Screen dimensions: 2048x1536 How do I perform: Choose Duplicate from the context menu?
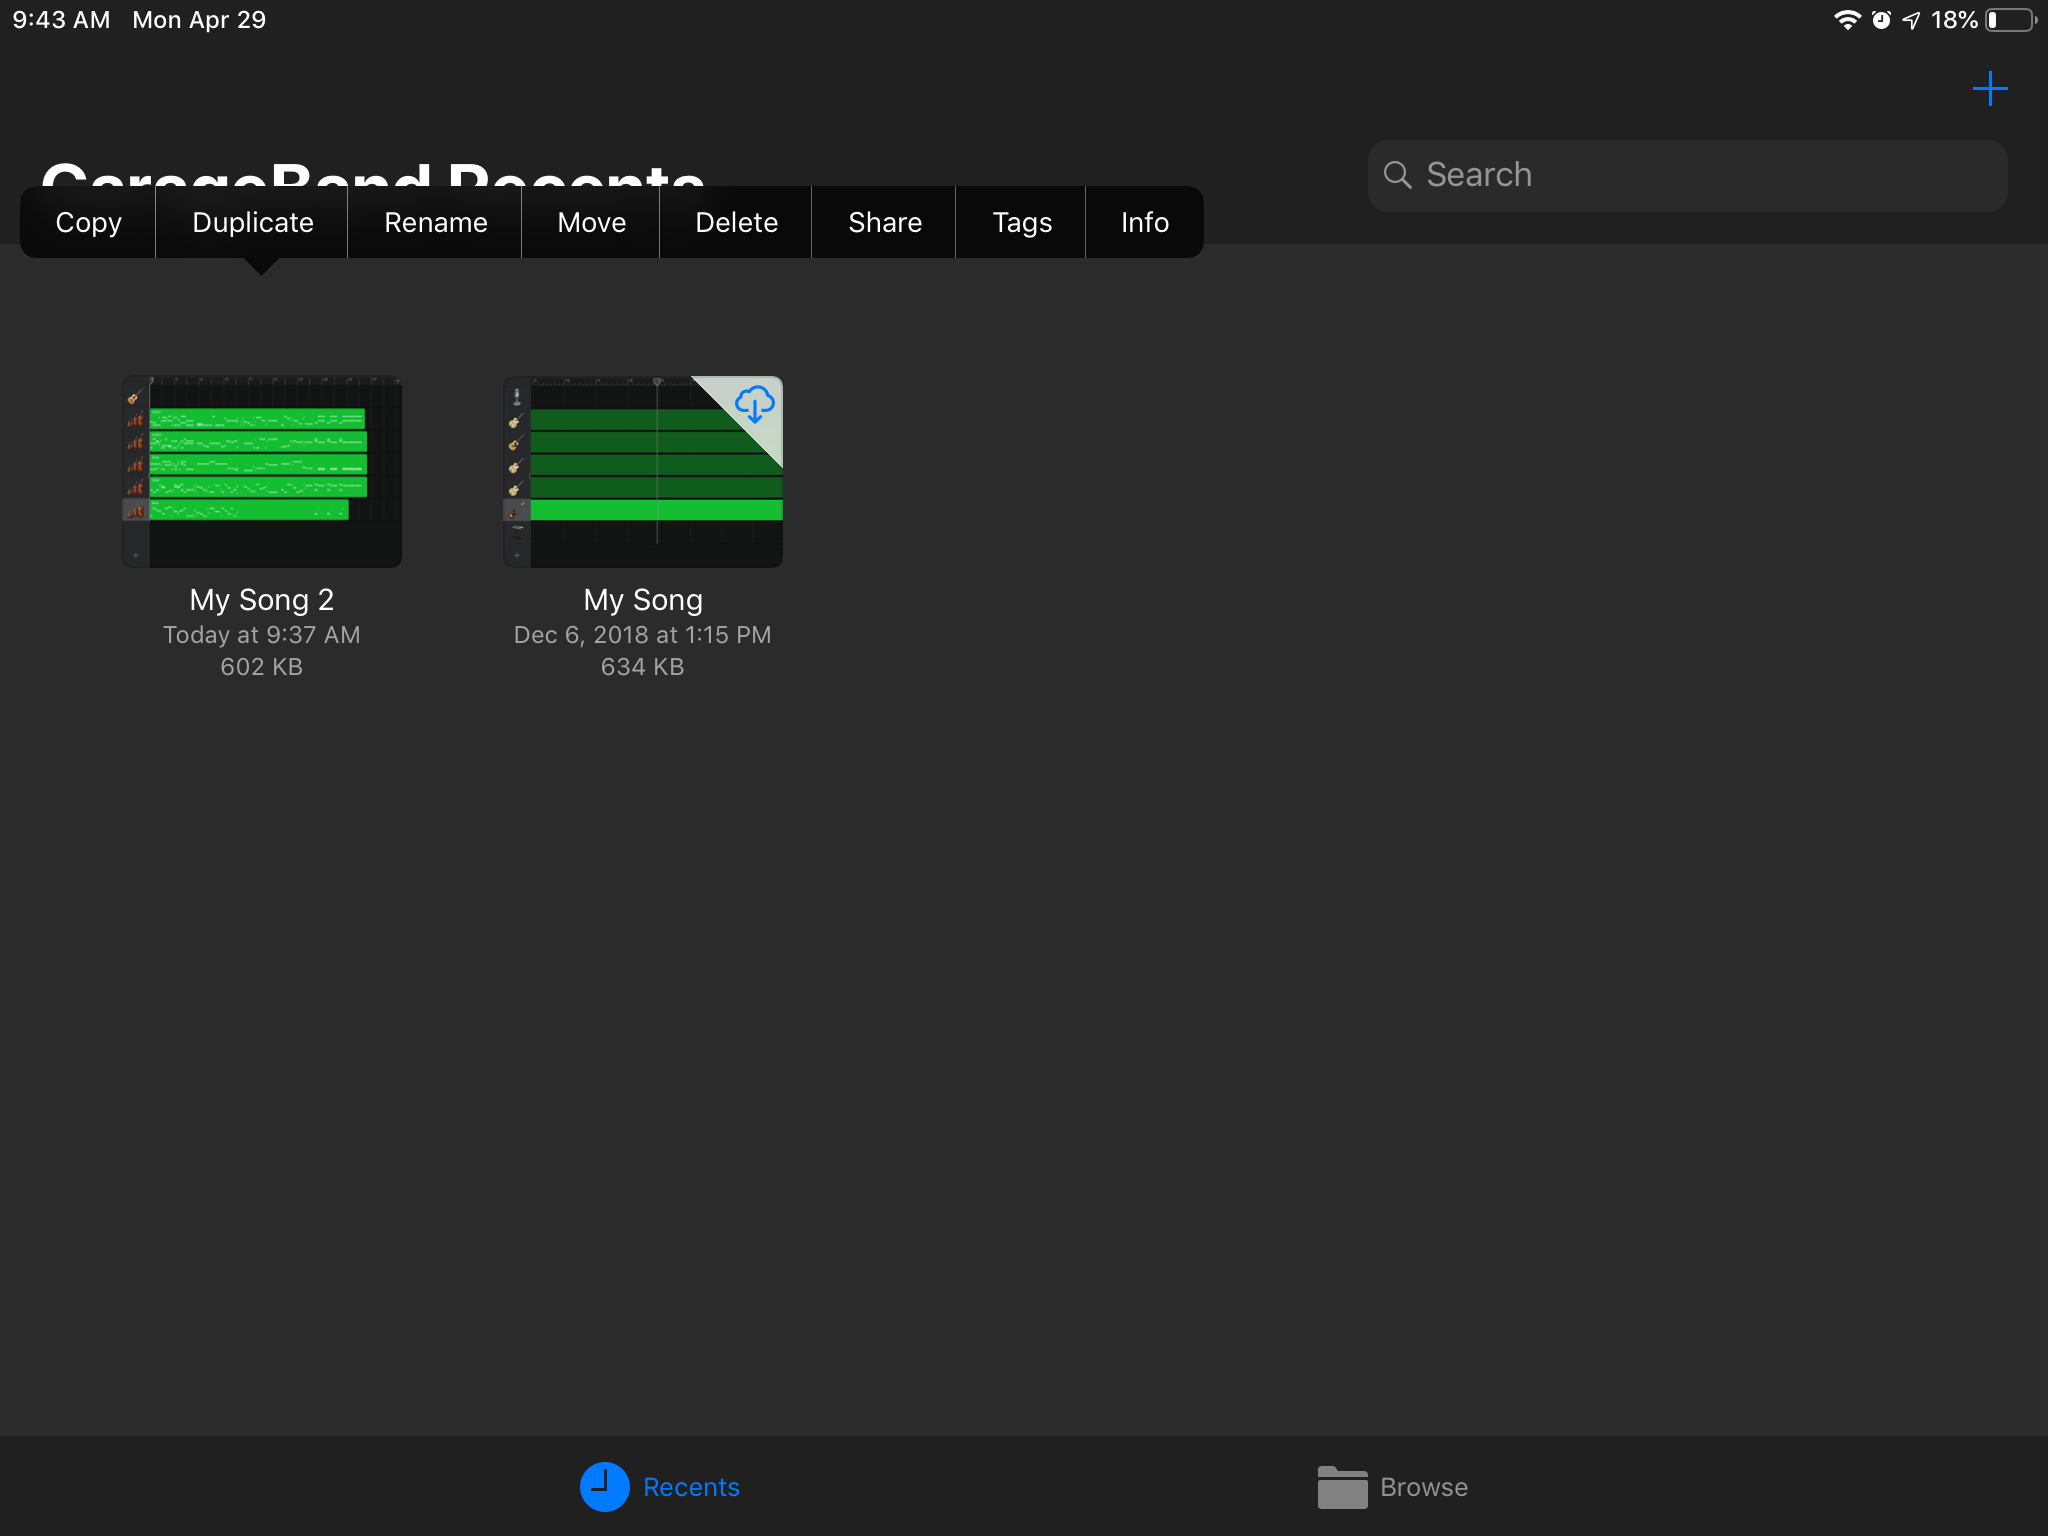[x=252, y=222]
